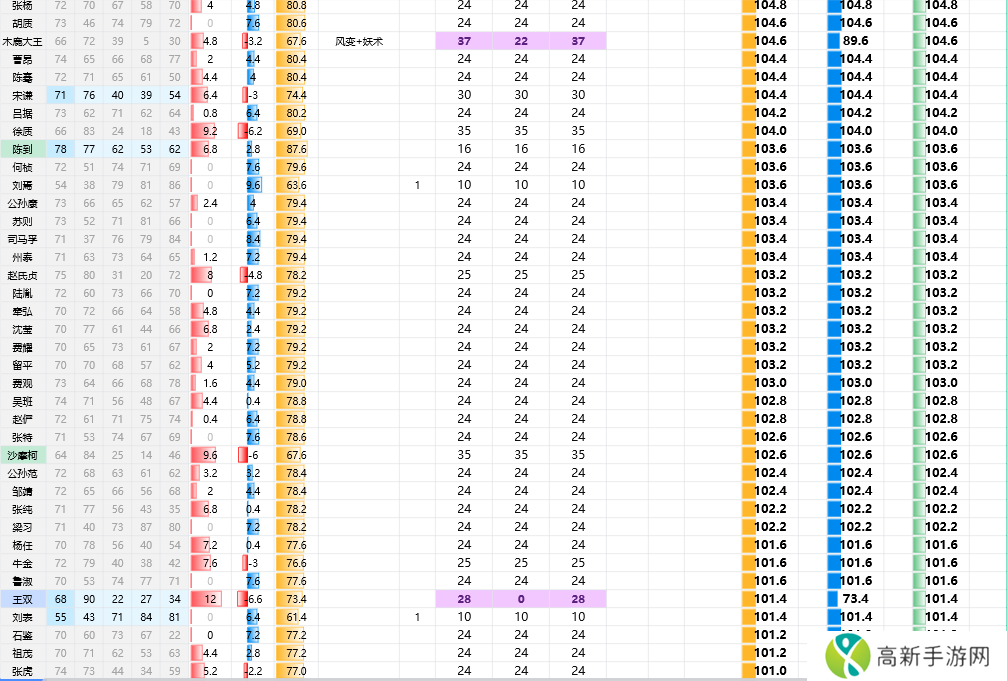
Task: Select the 司马孚 name cell
Action: click(22, 239)
